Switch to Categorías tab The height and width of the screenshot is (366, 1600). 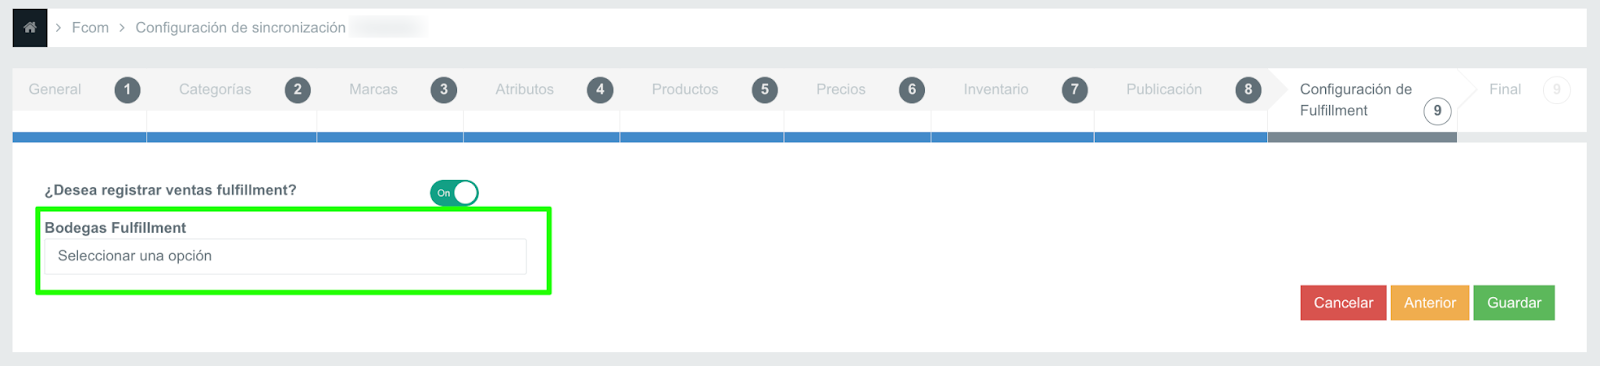point(215,89)
